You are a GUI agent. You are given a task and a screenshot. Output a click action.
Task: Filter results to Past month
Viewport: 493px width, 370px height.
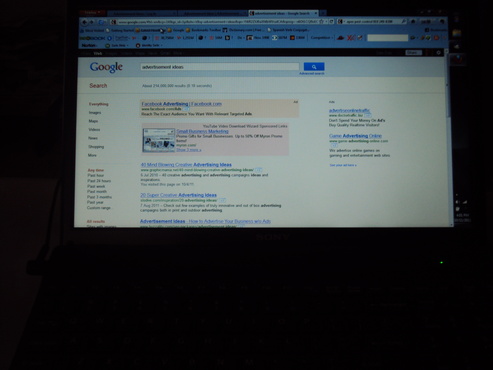(x=97, y=192)
